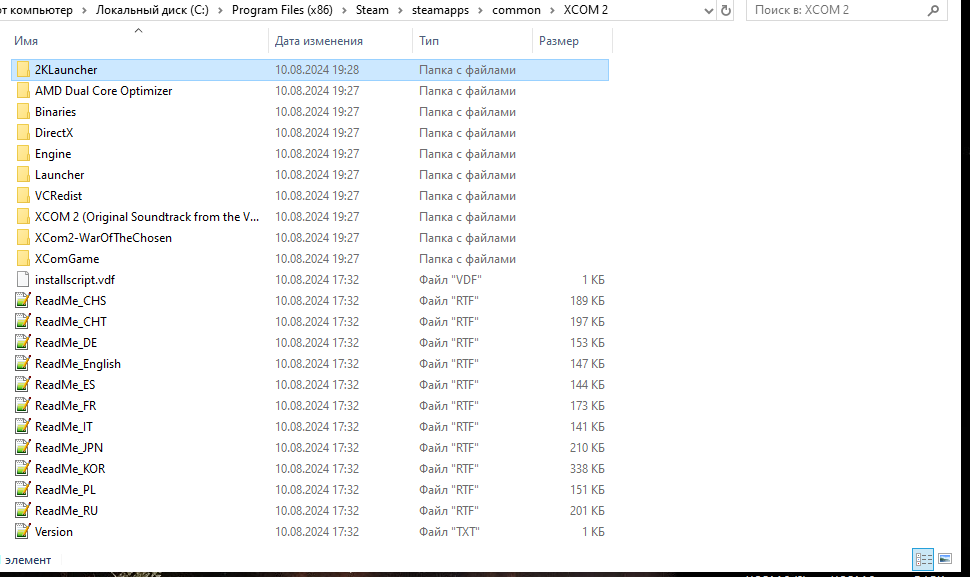Select the XComGame folder icon
This screenshot has width=970, height=577.
point(23,259)
